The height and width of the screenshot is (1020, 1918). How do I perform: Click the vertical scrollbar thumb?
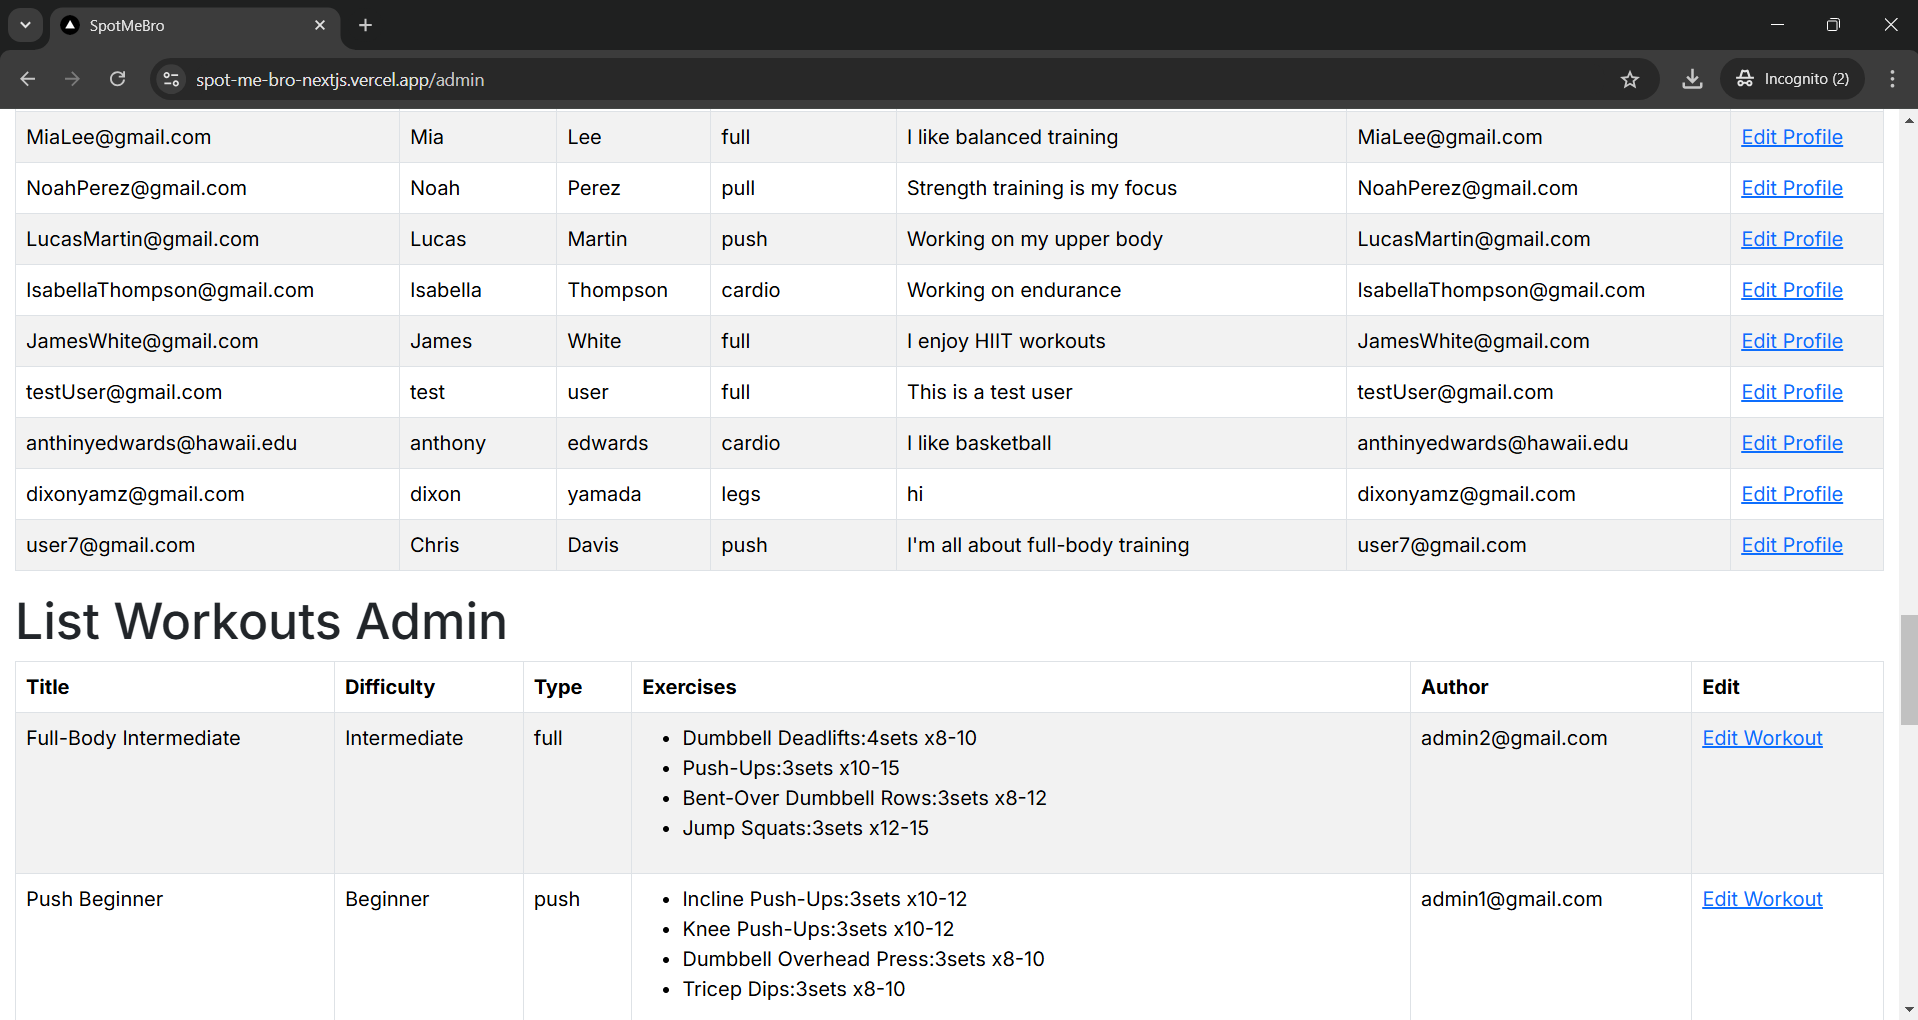(x=1908, y=670)
